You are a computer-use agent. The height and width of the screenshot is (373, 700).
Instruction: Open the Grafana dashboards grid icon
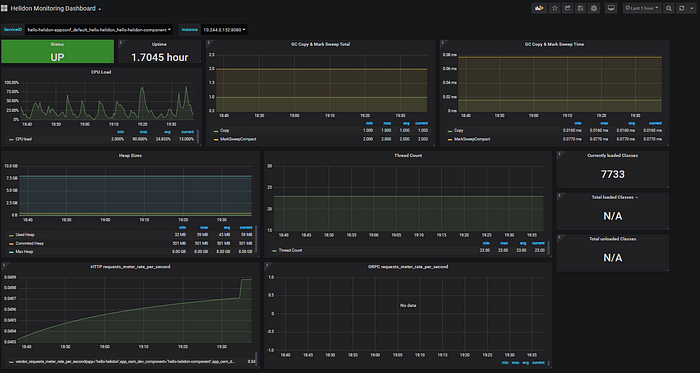pos(4,8)
